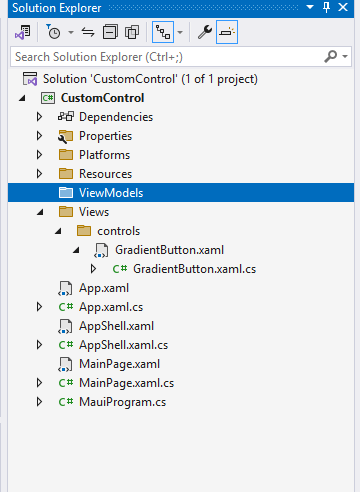Select AppShell.xaml.cs file
The width and height of the screenshot is (360, 492).
click(123, 345)
